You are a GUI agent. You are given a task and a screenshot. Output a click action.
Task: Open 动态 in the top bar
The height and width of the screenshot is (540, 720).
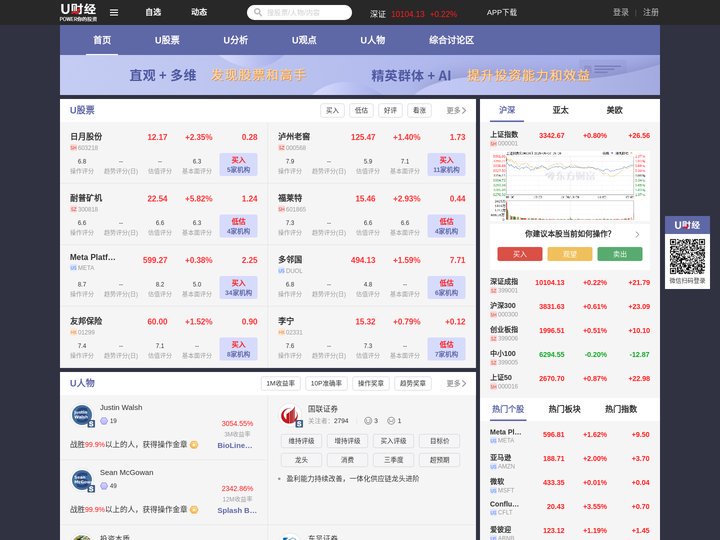(x=199, y=12)
